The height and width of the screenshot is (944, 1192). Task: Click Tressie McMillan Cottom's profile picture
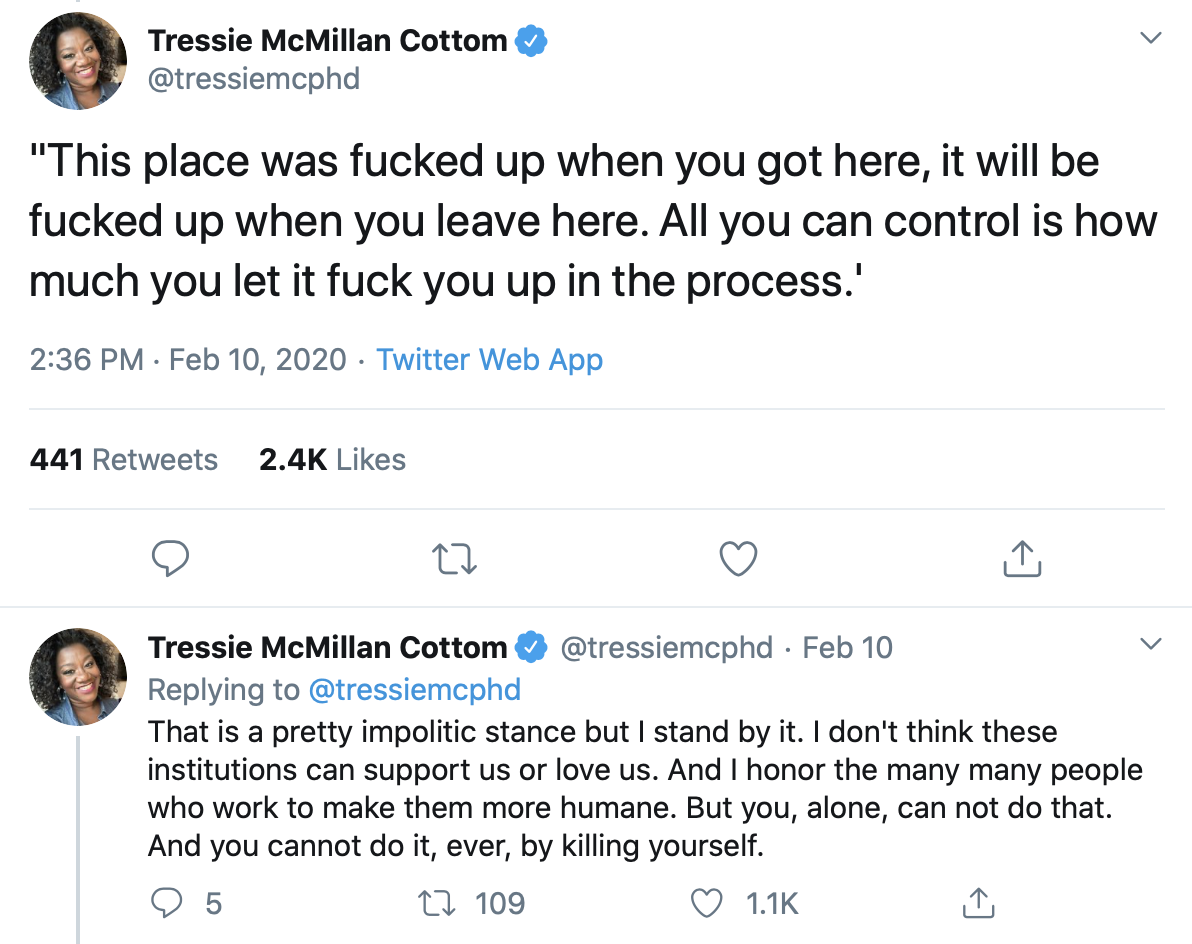(77, 60)
